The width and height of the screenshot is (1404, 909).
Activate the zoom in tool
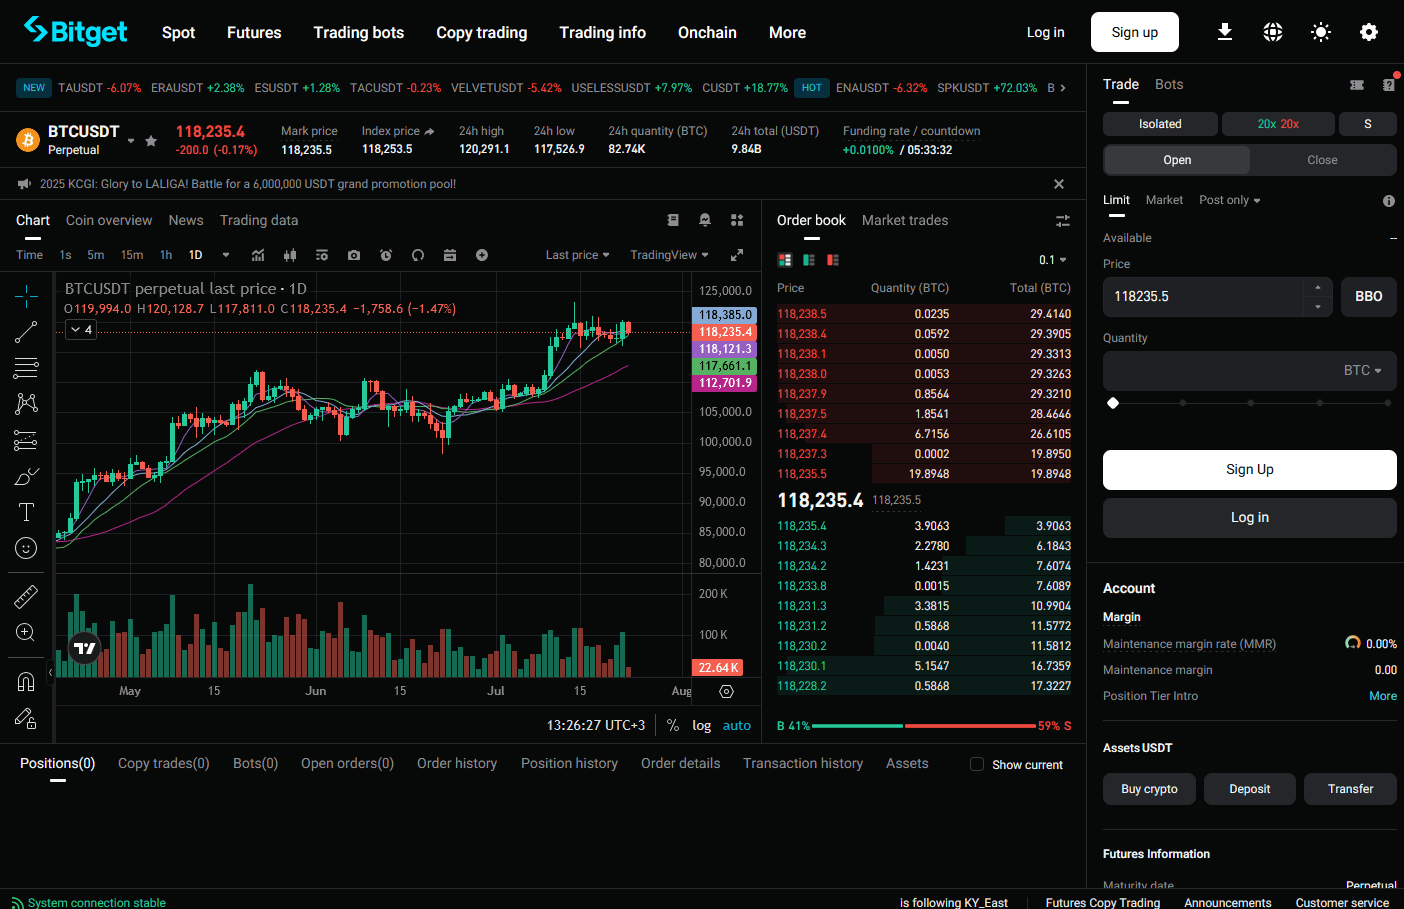click(x=26, y=633)
